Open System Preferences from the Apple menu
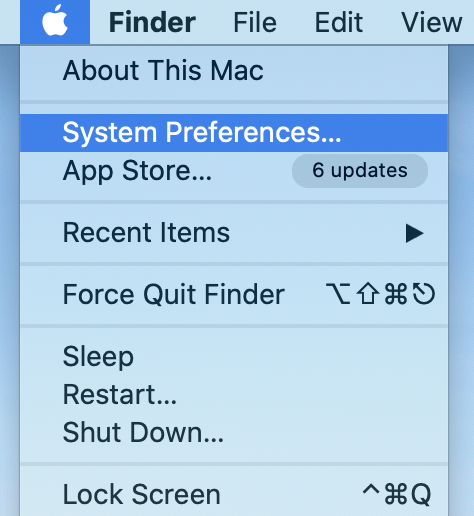The height and width of the screenshot is (516, 474). pyautogui.click(x=234, y=133)
